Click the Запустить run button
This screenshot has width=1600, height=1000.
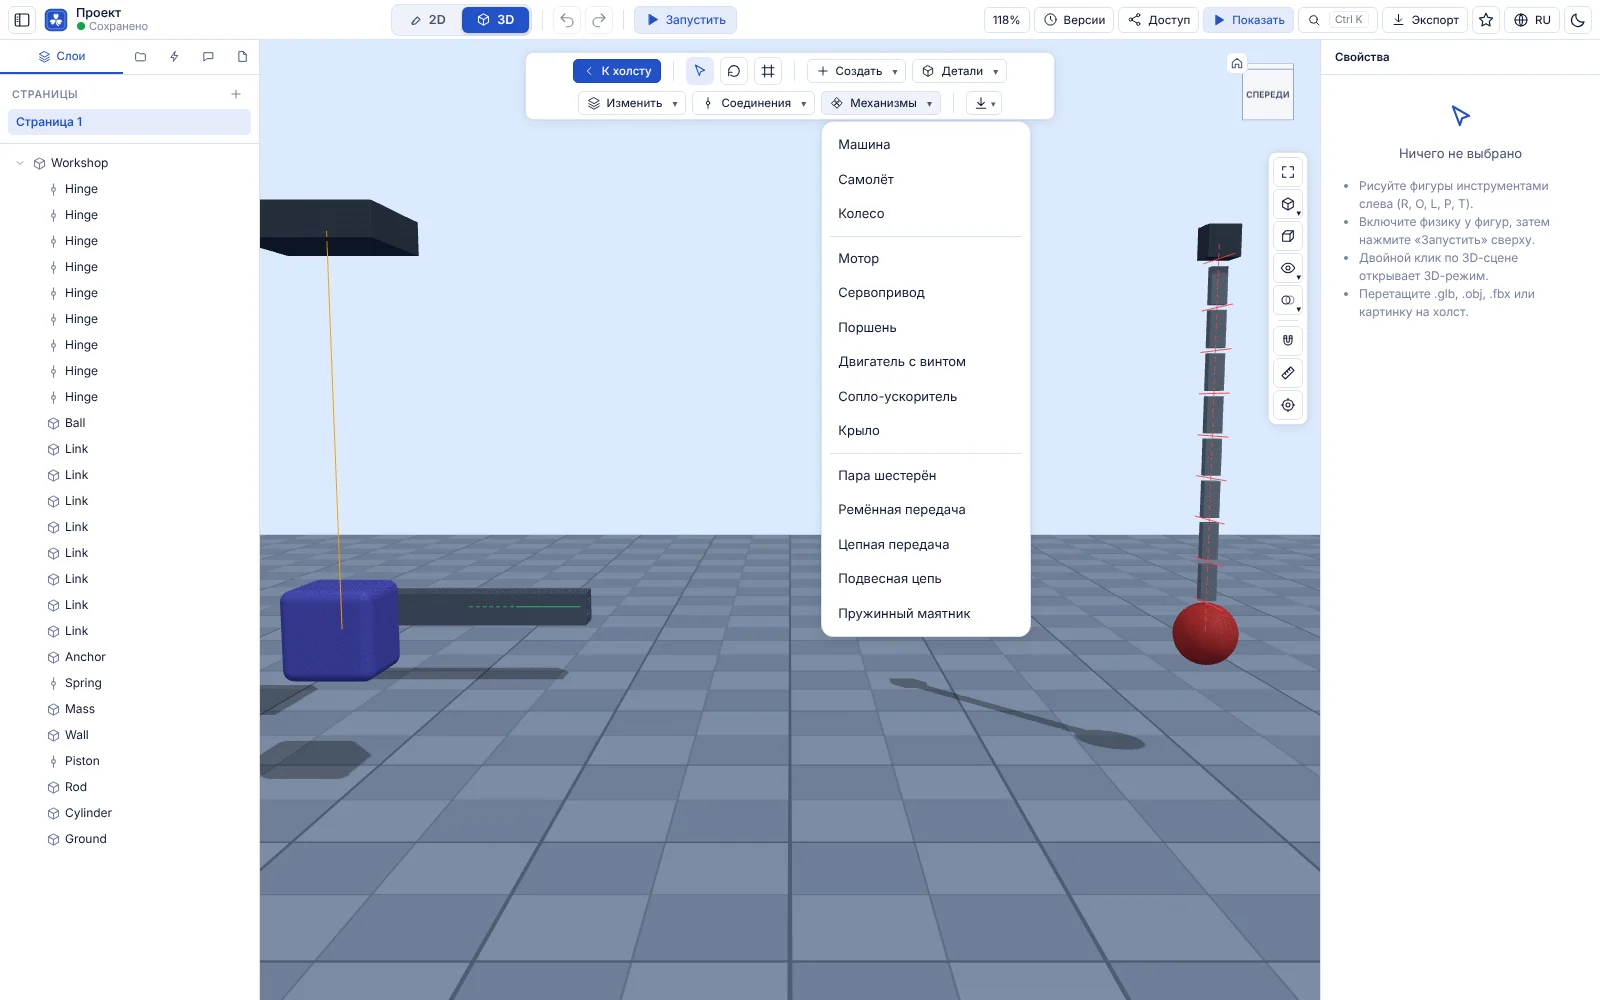(x=686, y=20)
